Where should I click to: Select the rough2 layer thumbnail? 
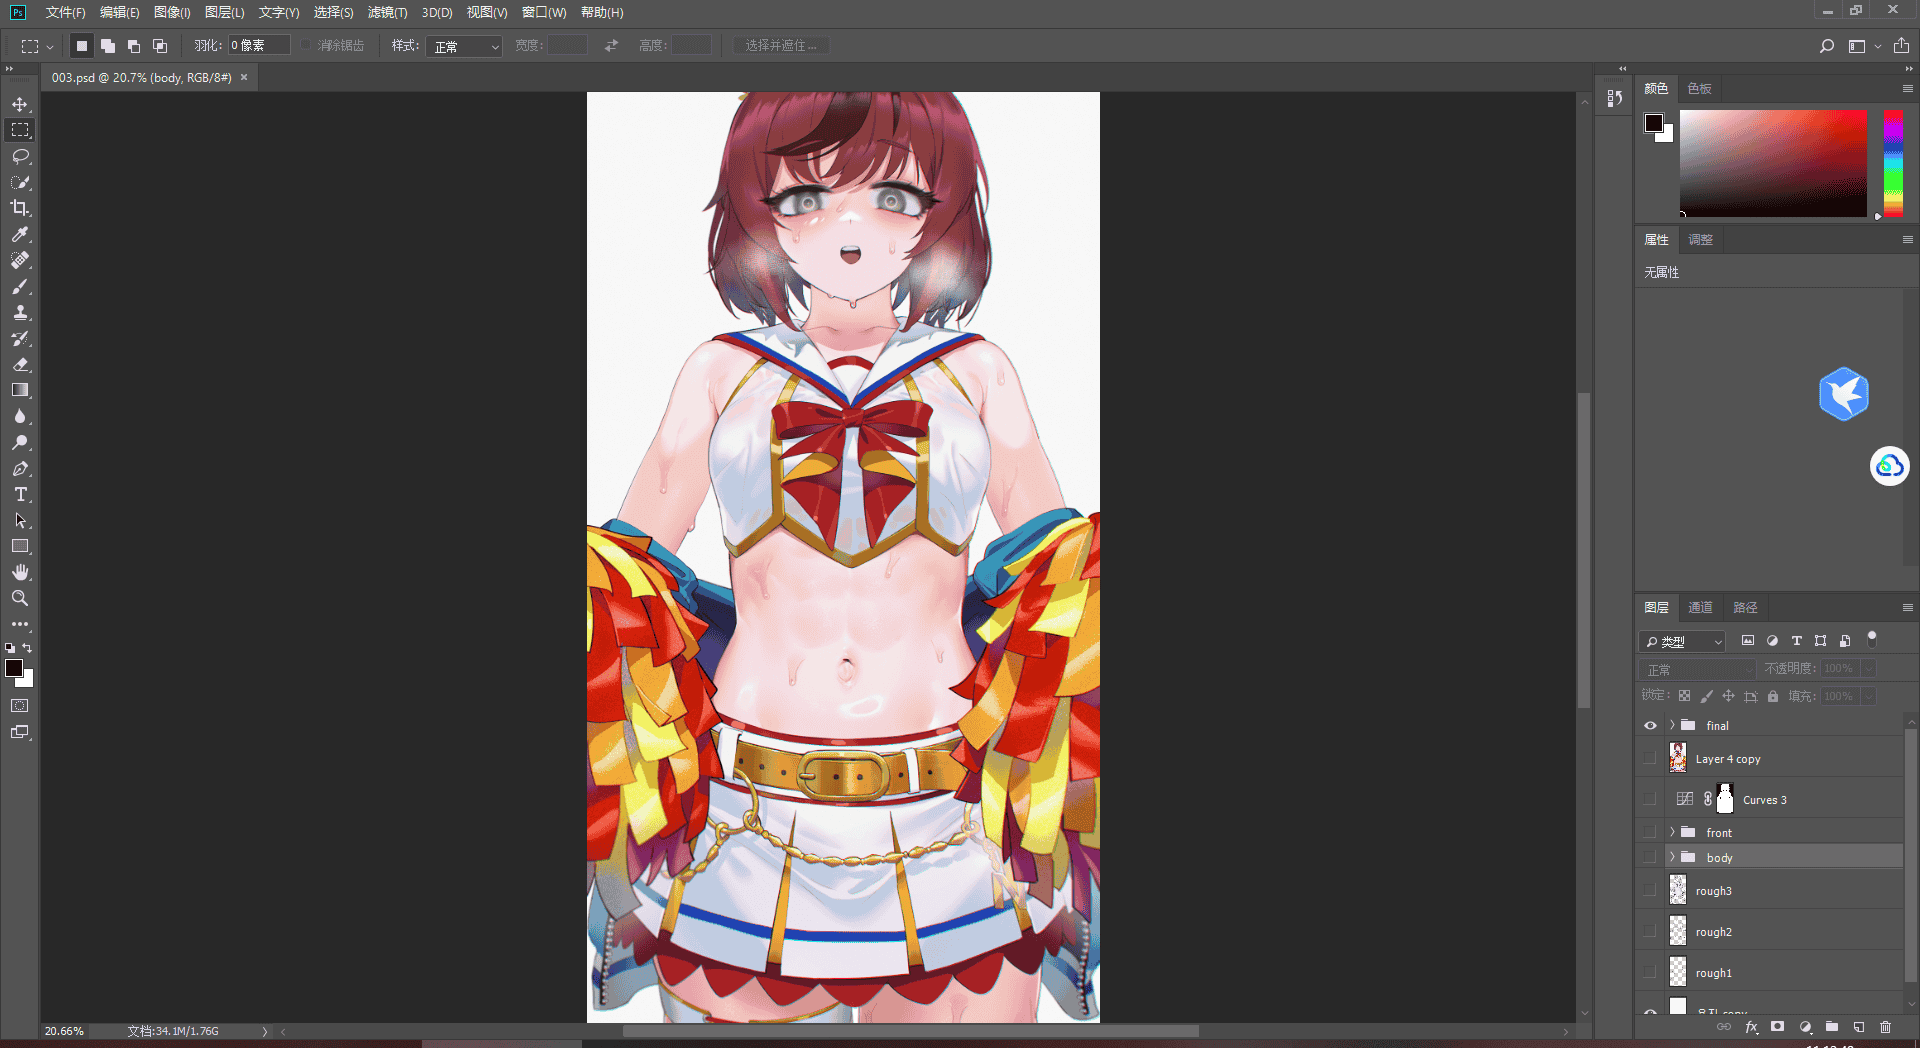(x=1678, y=931)
